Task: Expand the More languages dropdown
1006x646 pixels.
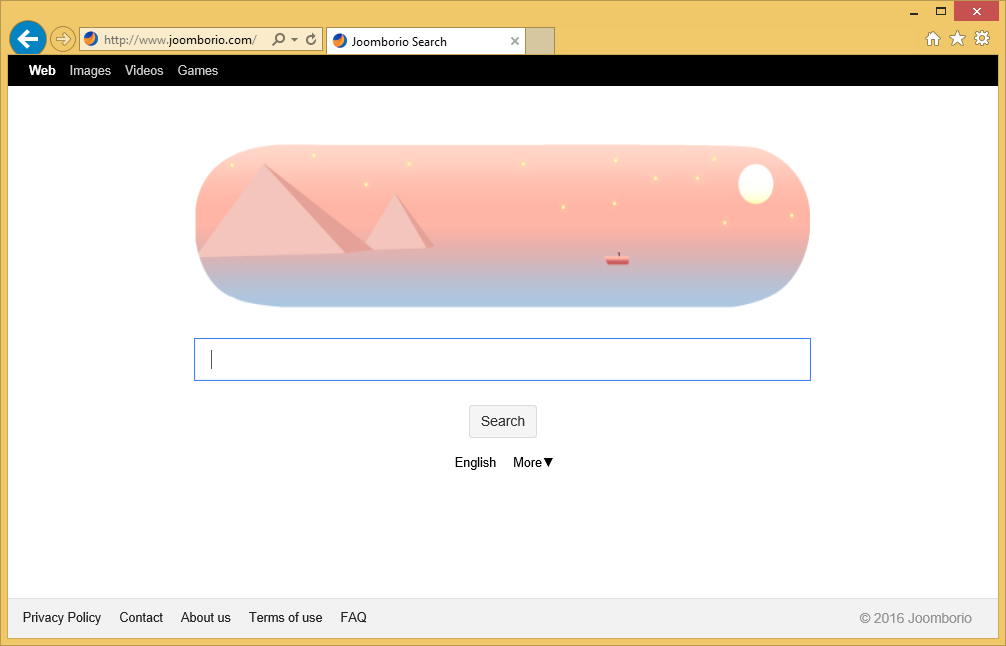Action: click(533, 463)
